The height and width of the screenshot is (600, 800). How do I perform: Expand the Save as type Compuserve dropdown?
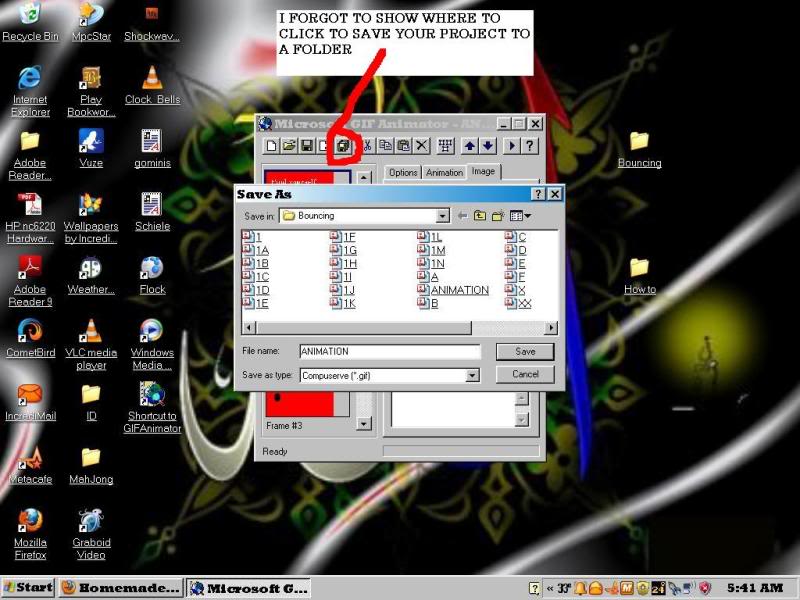coord(472,376)
